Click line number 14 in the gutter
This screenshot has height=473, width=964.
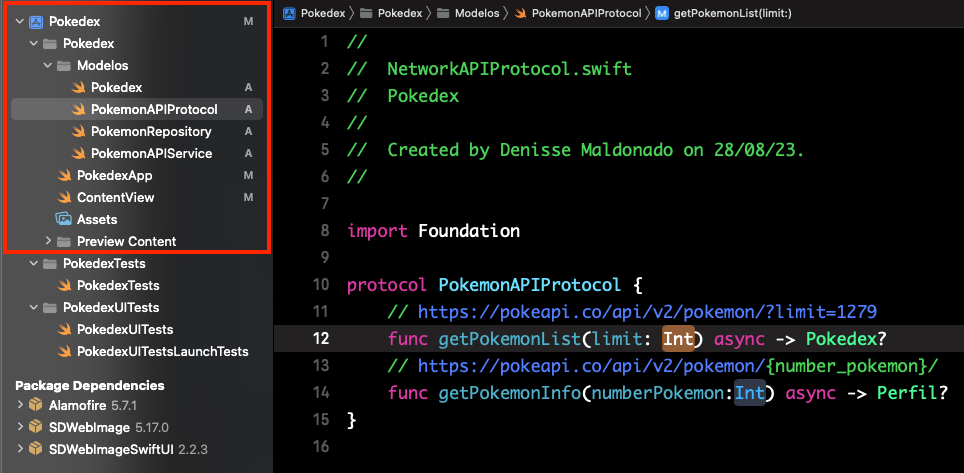(x=320, y=392)
